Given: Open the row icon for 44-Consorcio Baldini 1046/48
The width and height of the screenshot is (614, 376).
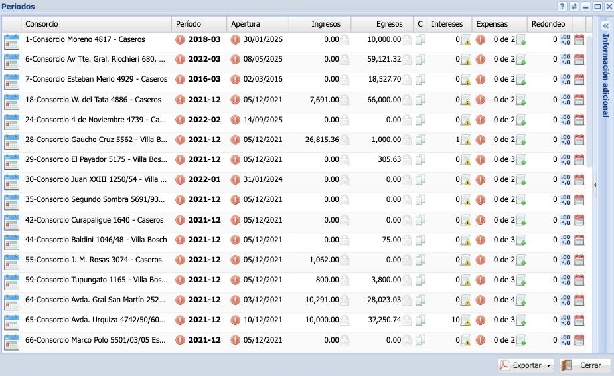Looking at the screenshot, I should click(x=11, y=242).
